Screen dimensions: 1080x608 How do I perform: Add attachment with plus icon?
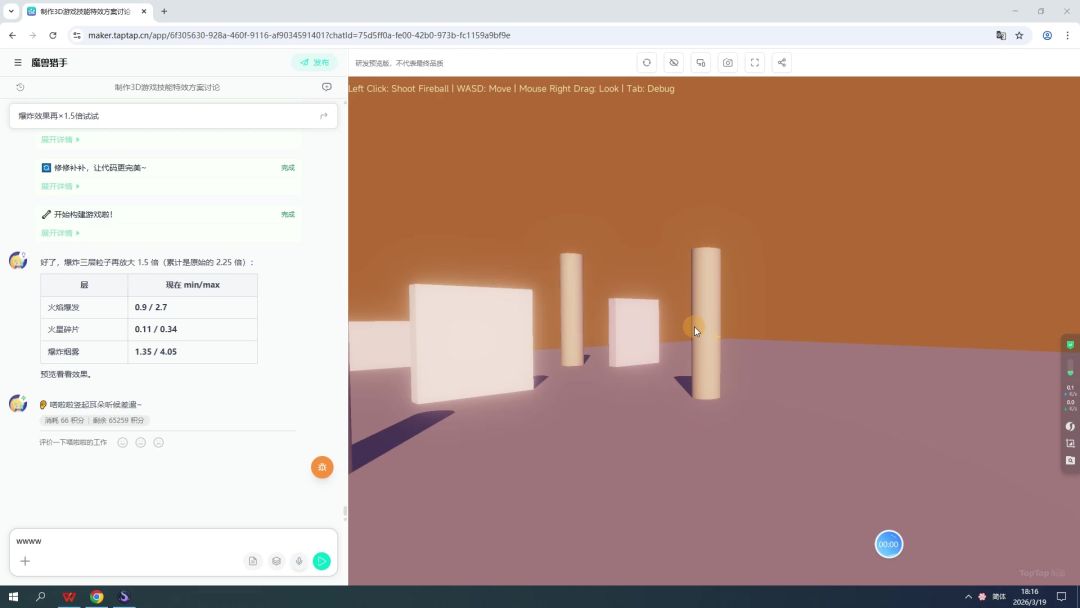pos(25,562)
